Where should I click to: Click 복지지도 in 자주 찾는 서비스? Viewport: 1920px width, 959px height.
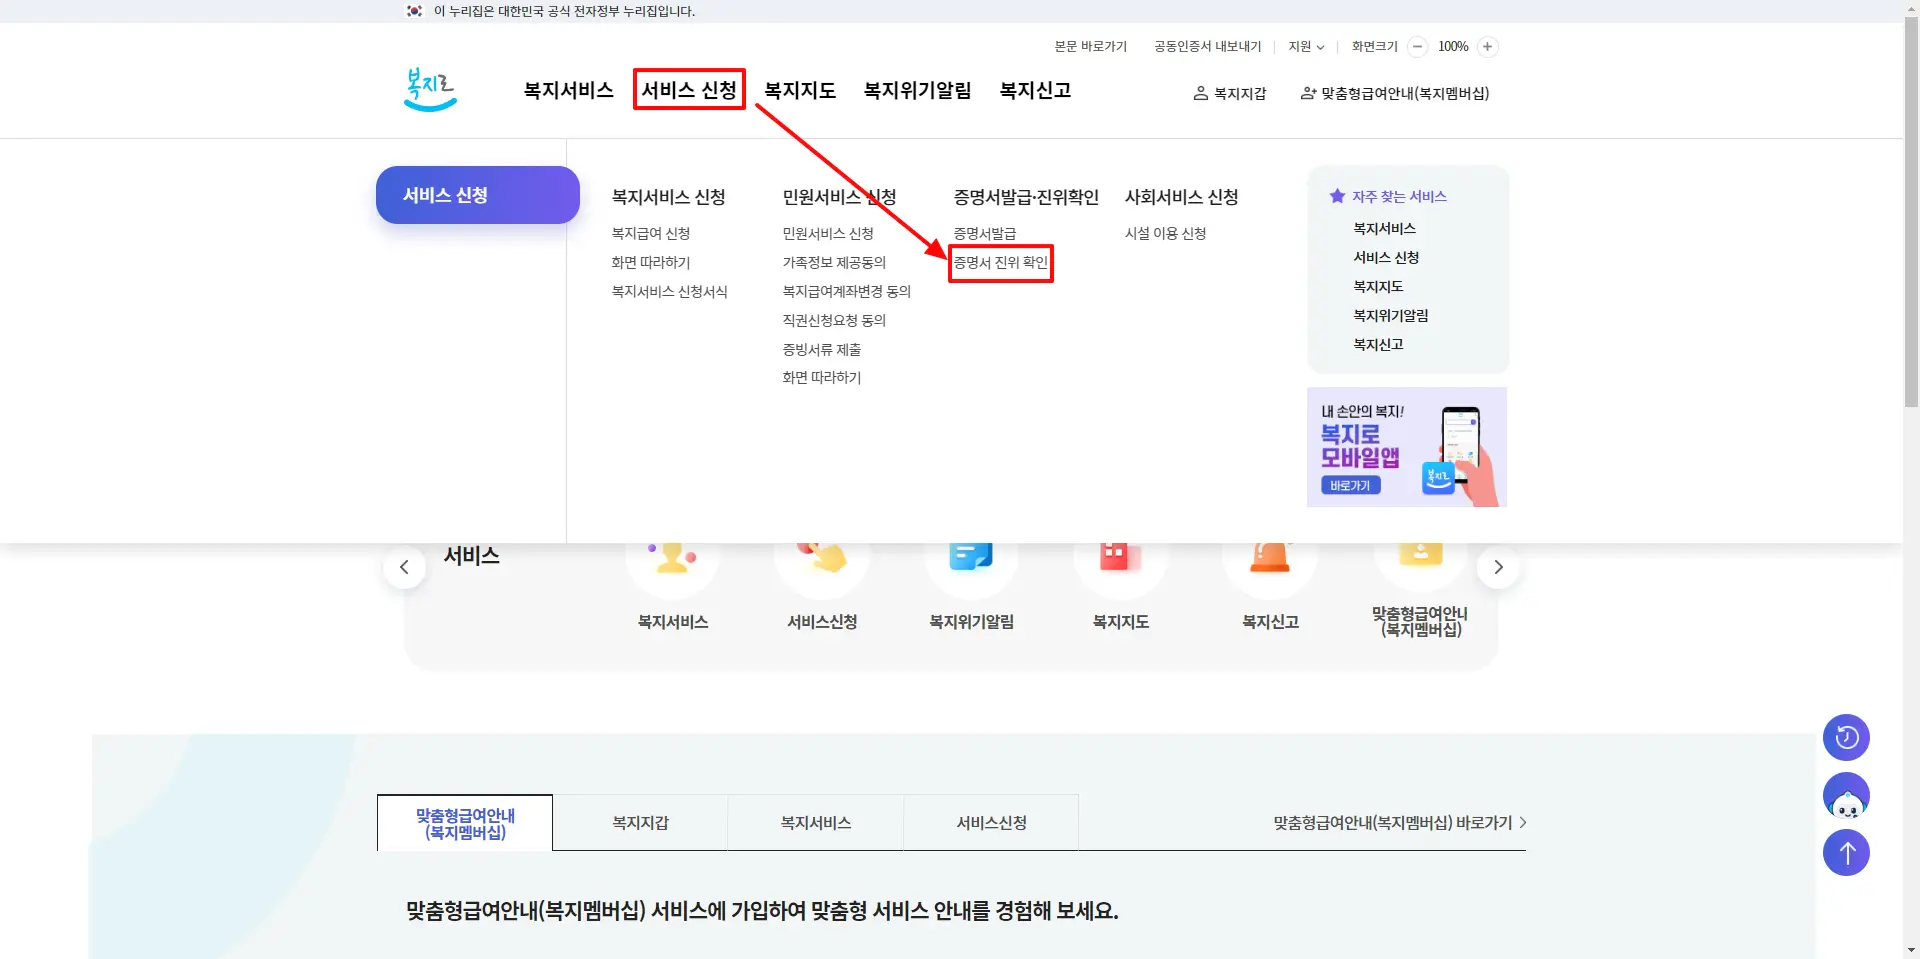point(1378,286)
